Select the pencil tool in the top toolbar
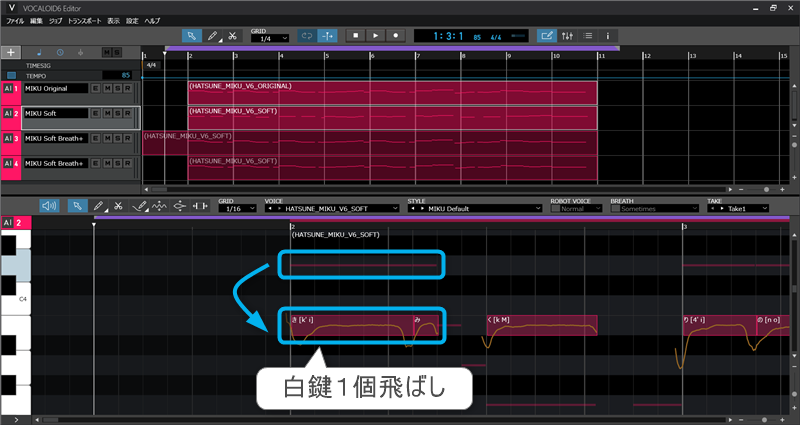 [x=212, y=36]
